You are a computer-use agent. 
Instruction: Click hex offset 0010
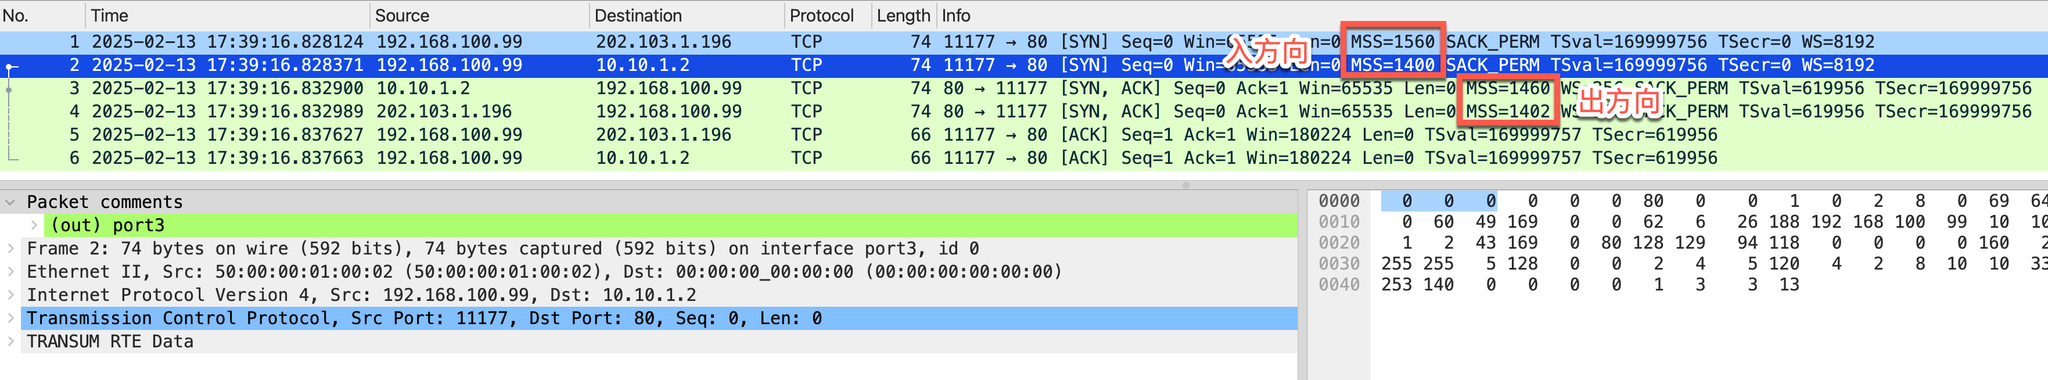click(x=1339, y=222)
